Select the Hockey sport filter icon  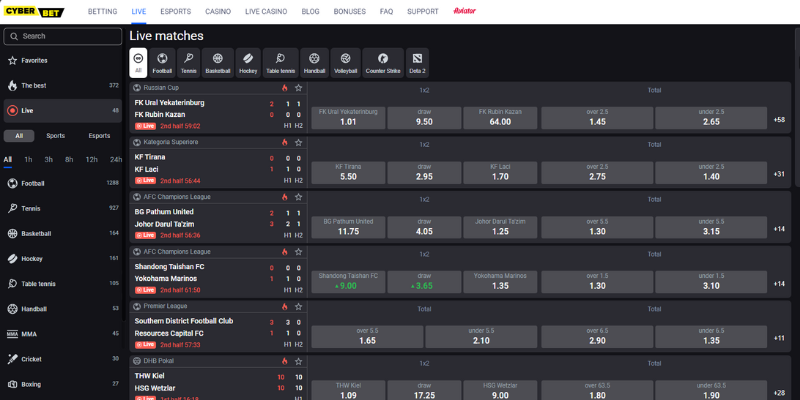click(x=248, y=63)
